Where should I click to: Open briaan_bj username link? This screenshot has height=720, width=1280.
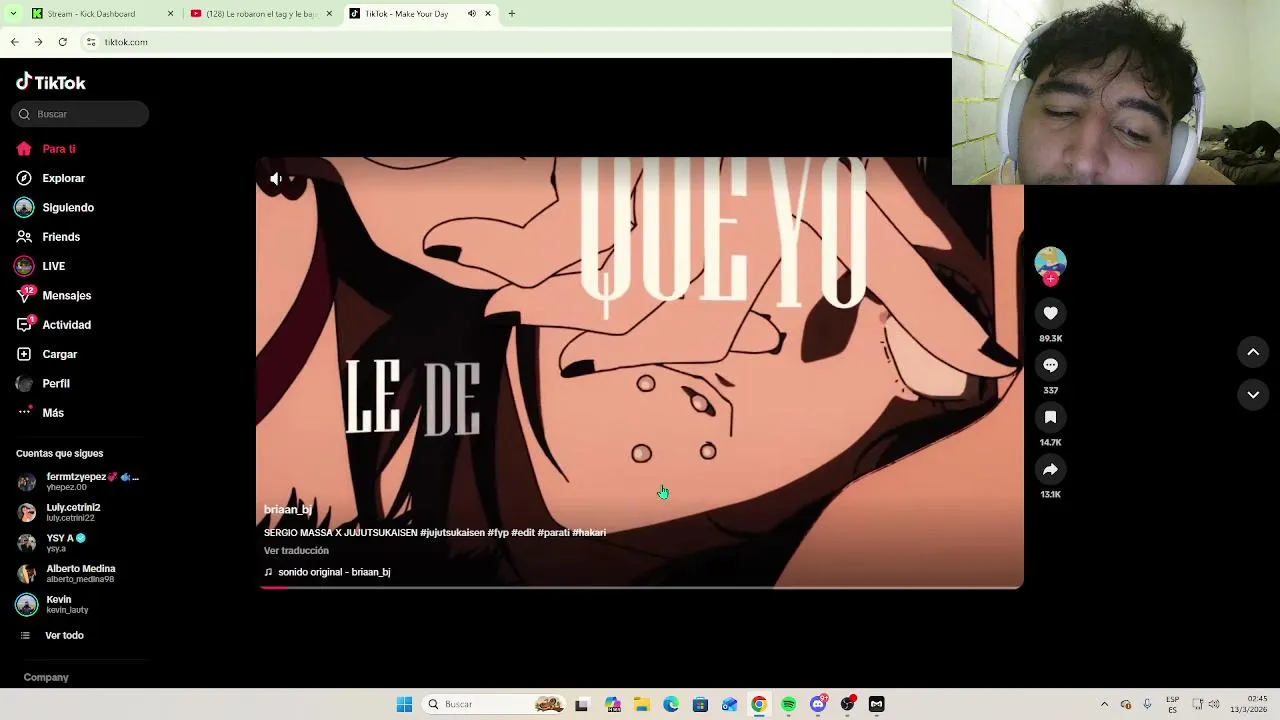[288, 510]
